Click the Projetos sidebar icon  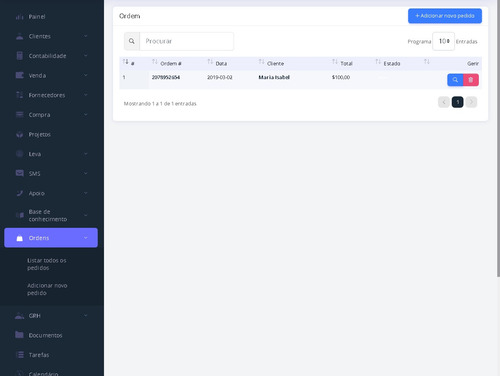(20, 134)
